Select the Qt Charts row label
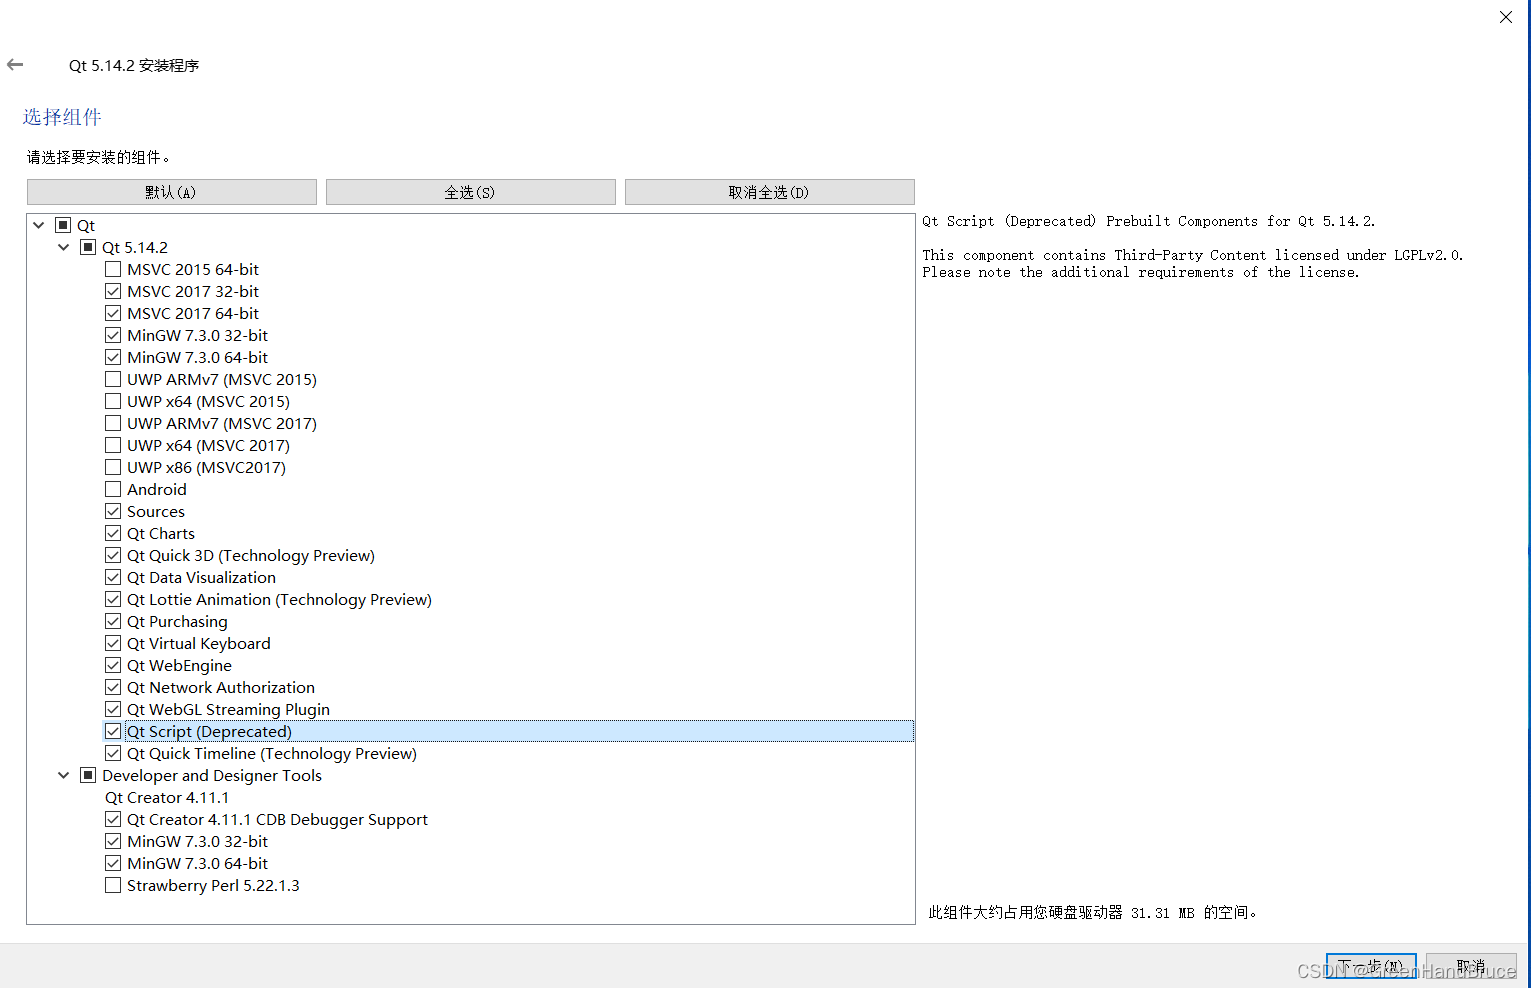The width and height of the screenshot is (1531, 988). [x=161, y=533]
